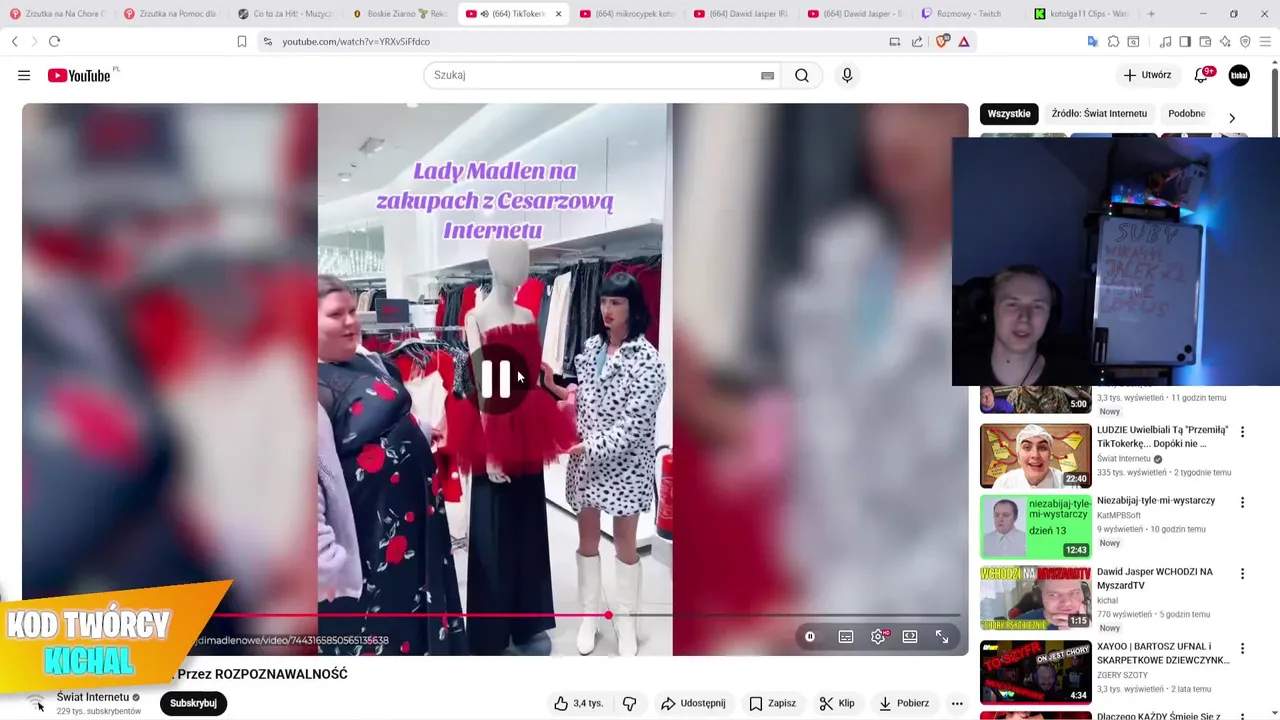The width and height of the screenshot is (1280, 720).
Task: Open the Leo AI sparkle icon
Action: coord(1225,42)
